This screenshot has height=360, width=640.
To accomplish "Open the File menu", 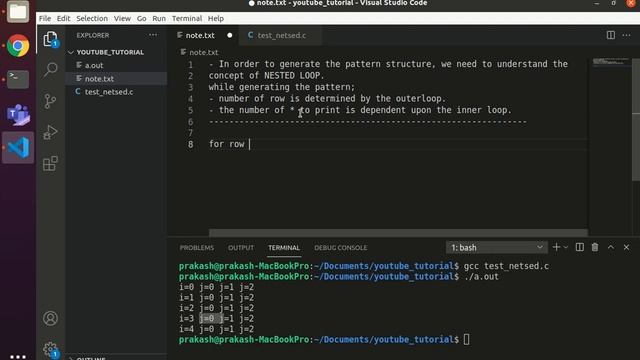I will (x=45, y=18).
